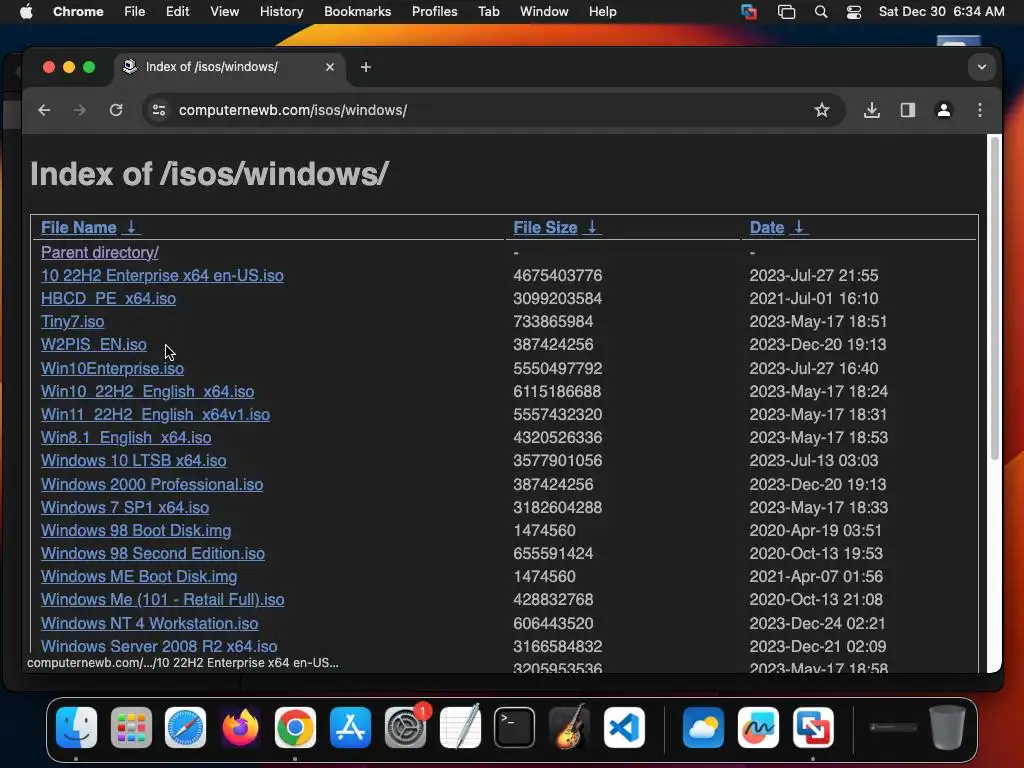Sort descending using Date arrow
Screen dimensions: 1024x768
point(799,227)
